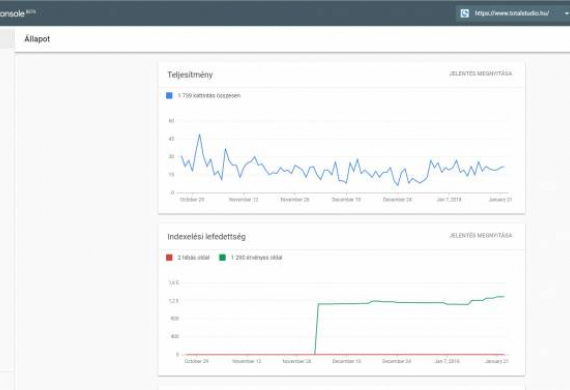The height and width of the screenshot is (390, 570).
Task: Click the '2 hibás oldal' legend text
Action: pos(193,258)
